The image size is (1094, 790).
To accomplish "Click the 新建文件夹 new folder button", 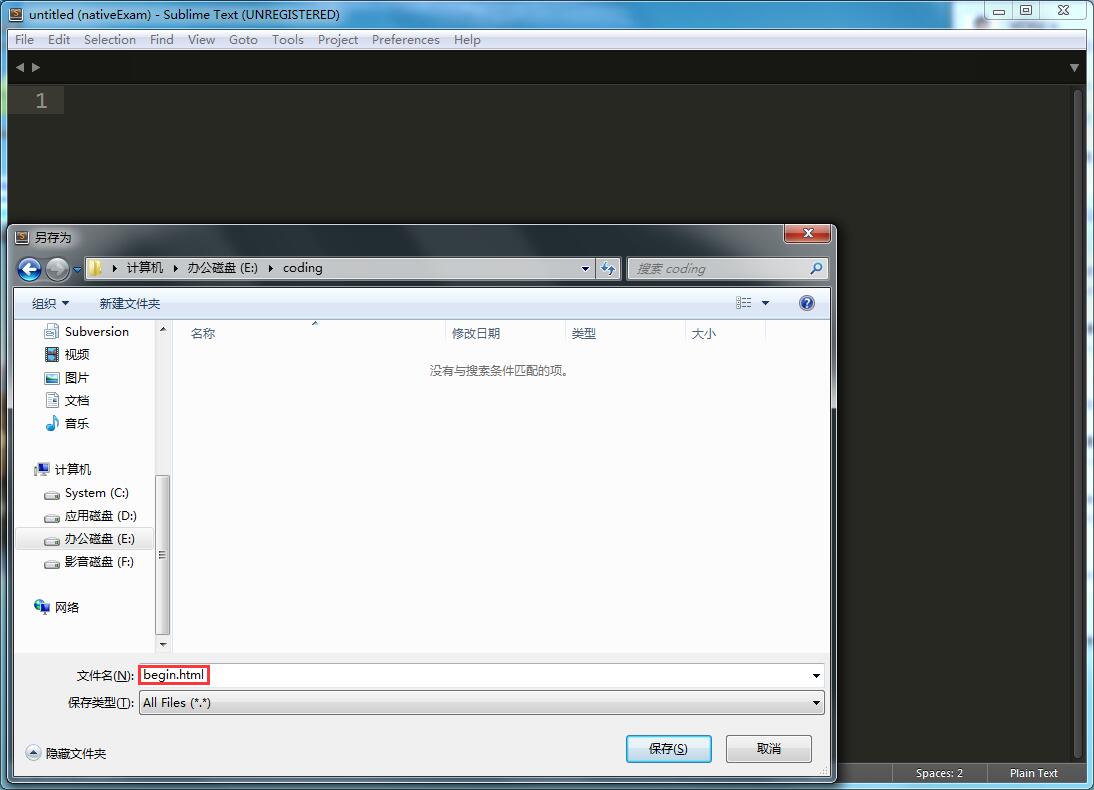I will (129, 303).
